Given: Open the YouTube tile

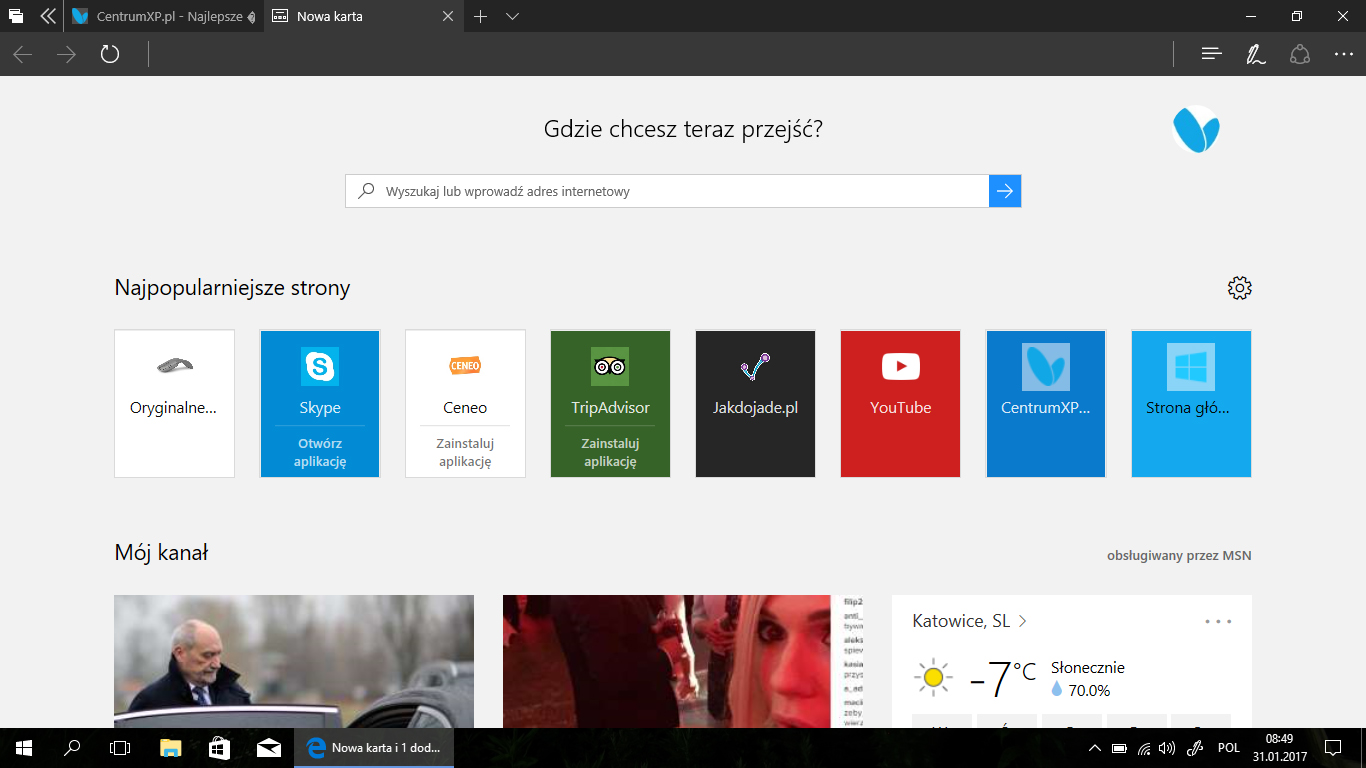Looking at the screenshot, I should [901, 404].
